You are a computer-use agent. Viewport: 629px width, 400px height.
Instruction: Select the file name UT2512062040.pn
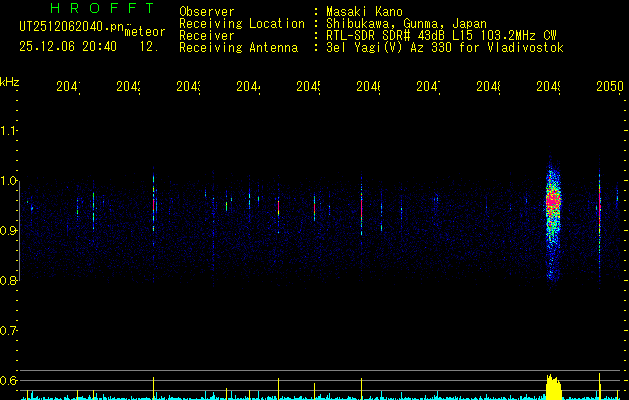(72, 27)
